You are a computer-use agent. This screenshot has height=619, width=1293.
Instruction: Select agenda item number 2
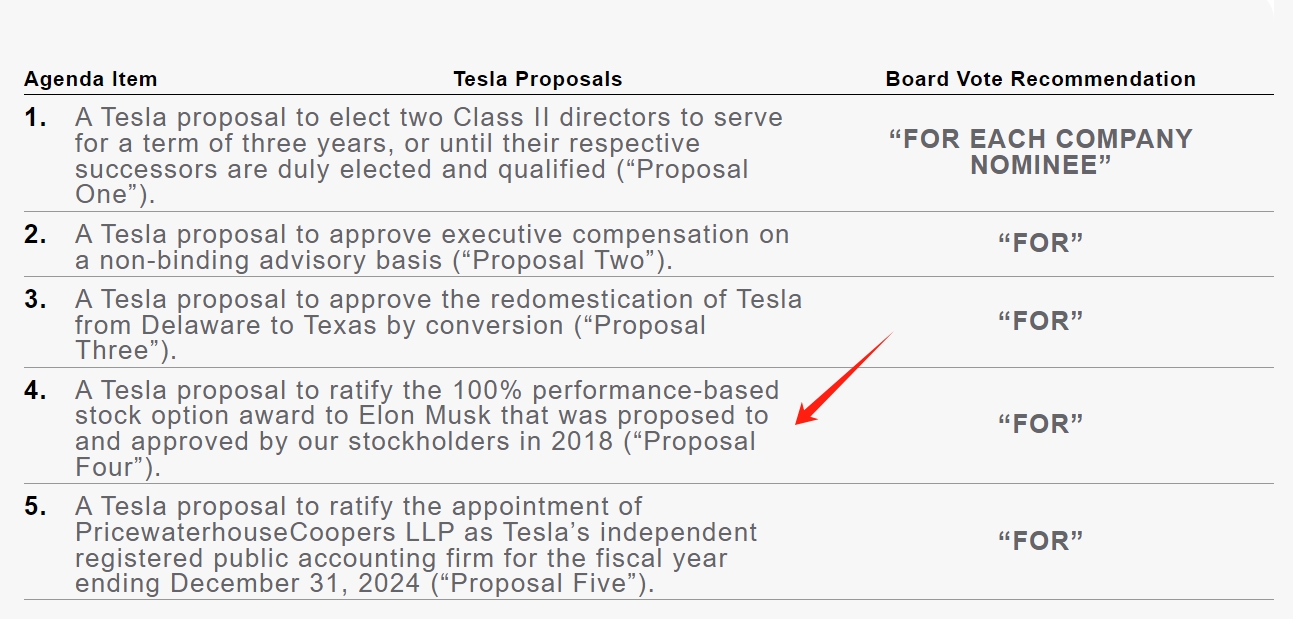click(x=36, y=235)
